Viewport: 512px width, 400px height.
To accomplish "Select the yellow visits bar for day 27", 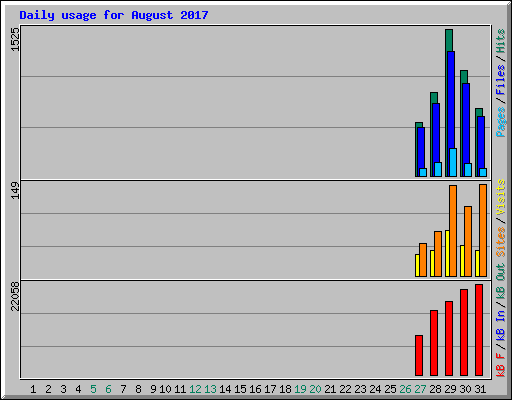I will 417,265.
